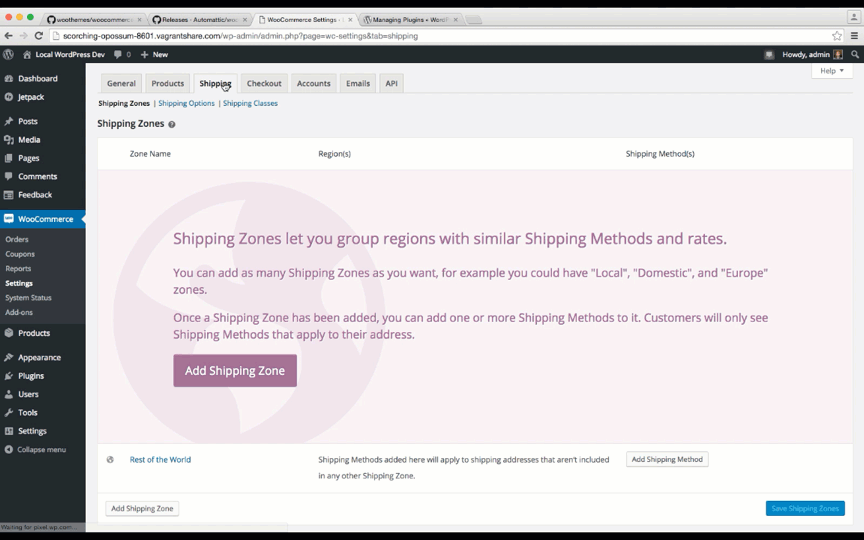Viewport: 864px width, 540px height.
Task: Reload the page with the browser refresh
Action: tap(39, 36)
